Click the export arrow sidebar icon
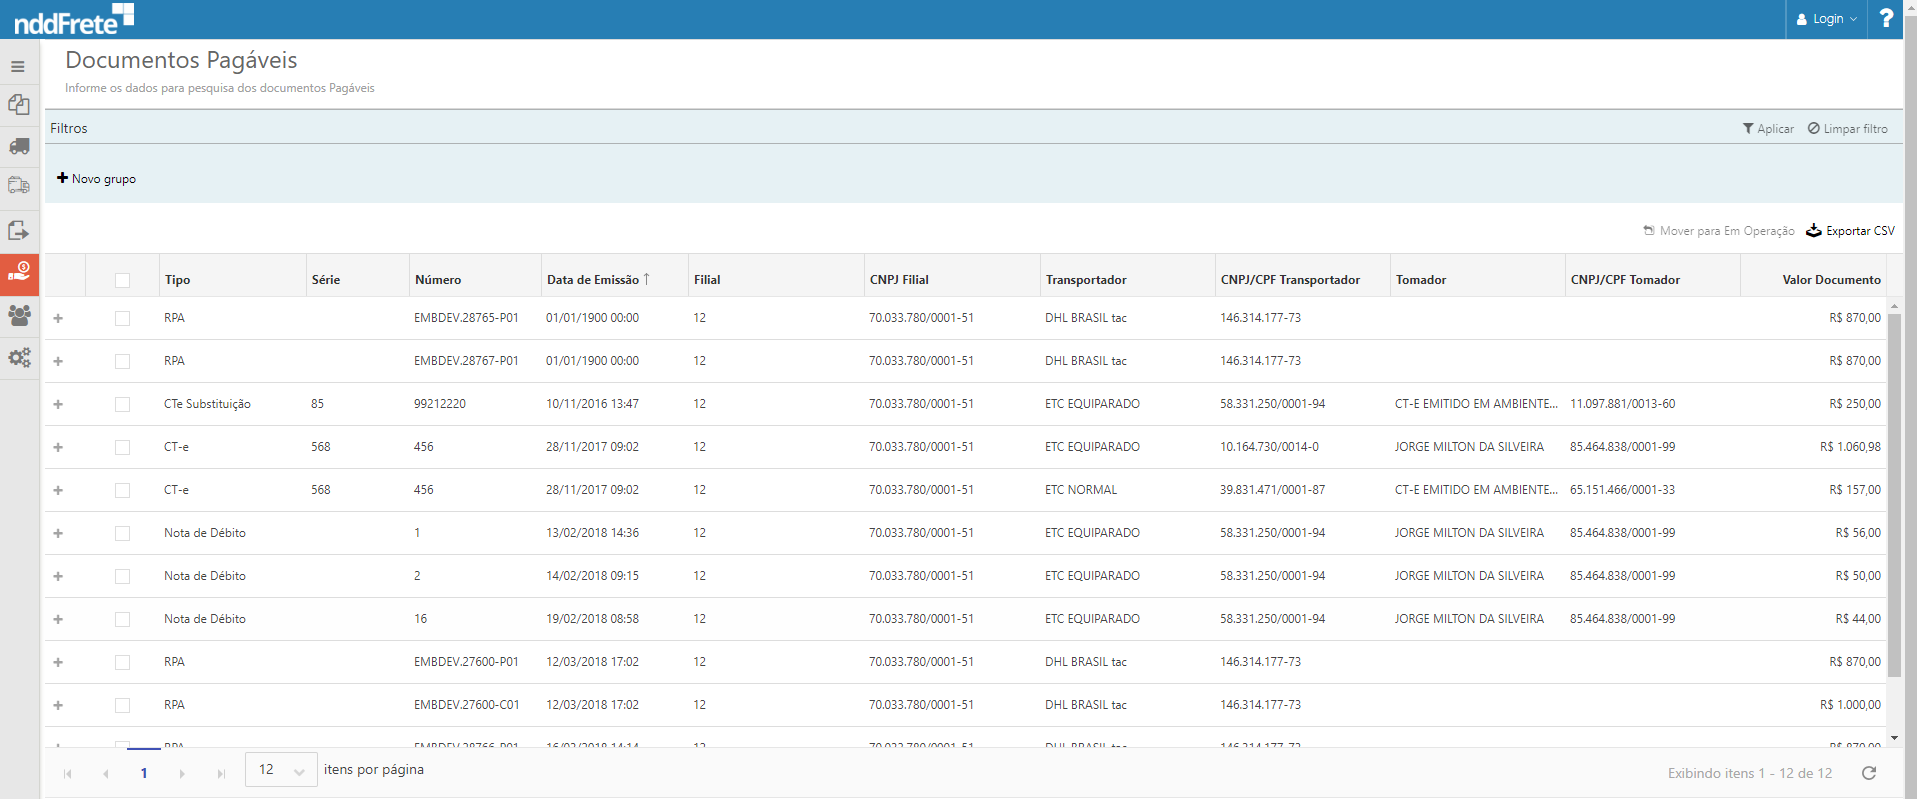The height and width of the screenshot is (801, 1917). pos(19,231)
